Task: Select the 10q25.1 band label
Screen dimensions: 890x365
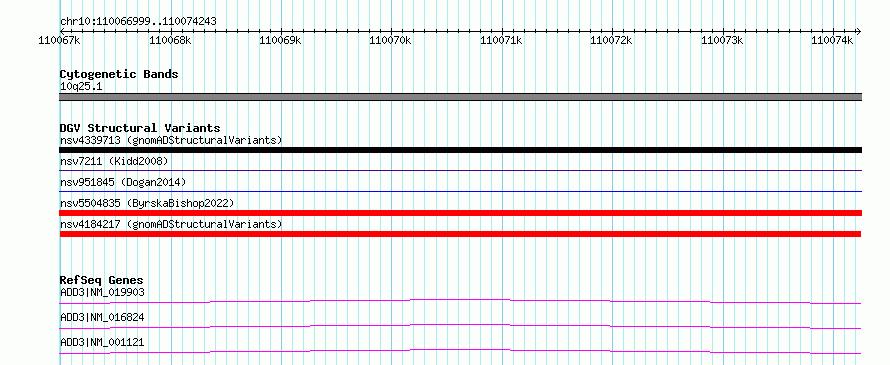Action: point(81,87)
